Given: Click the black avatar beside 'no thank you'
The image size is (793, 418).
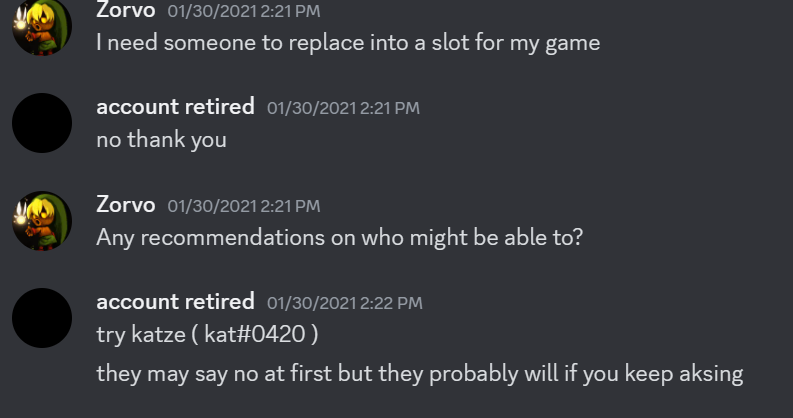Looking at the screenshot, I should click(42, 123).
